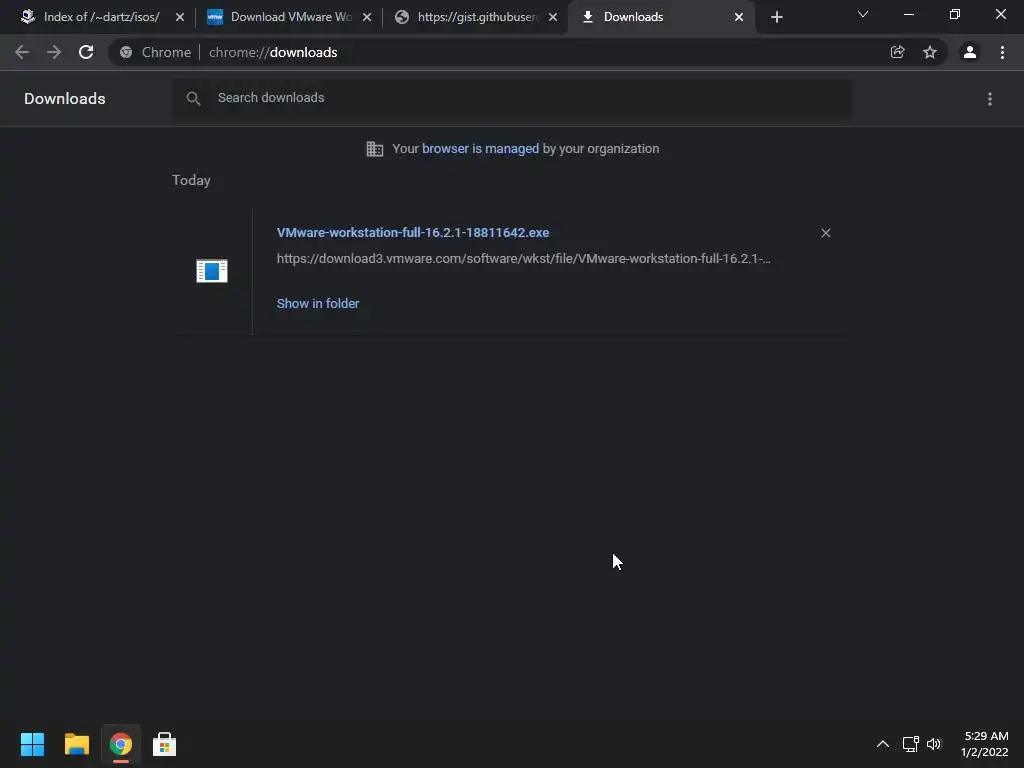The image size is (1024, 768).
Task: Open File Explorer from taskbar
Action: coord(76,744)
